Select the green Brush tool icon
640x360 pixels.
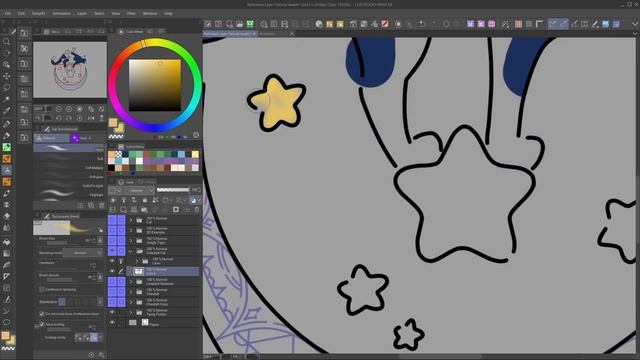(x=7, y=147)
